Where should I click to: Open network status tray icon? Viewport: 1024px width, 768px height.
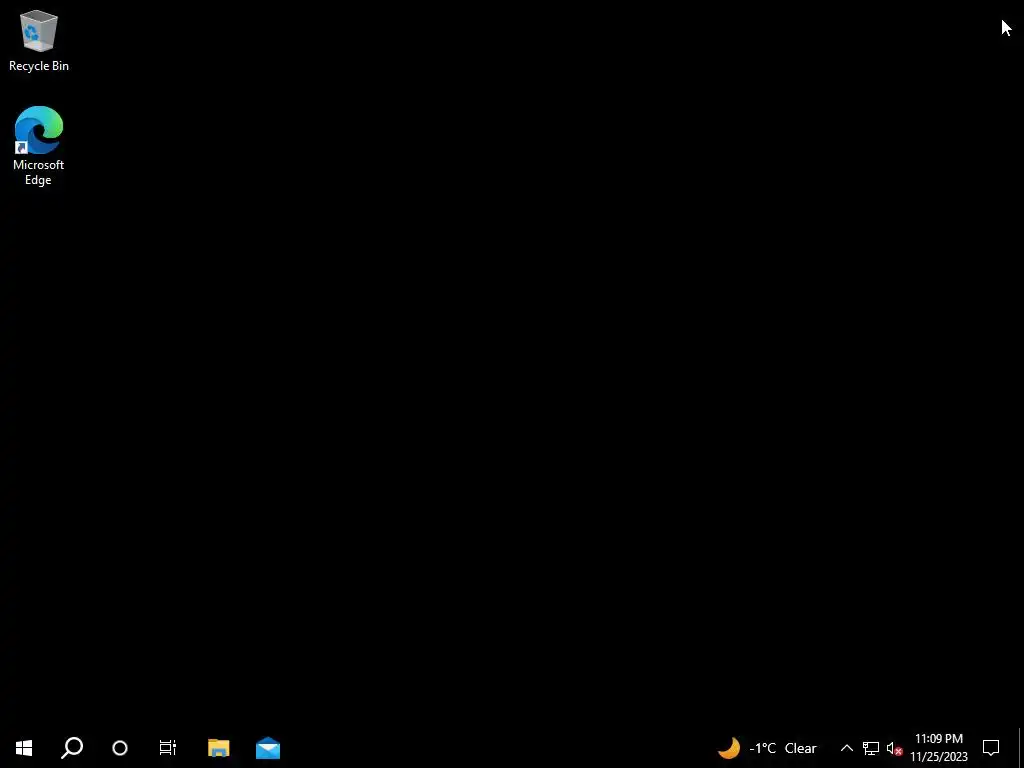871,748
